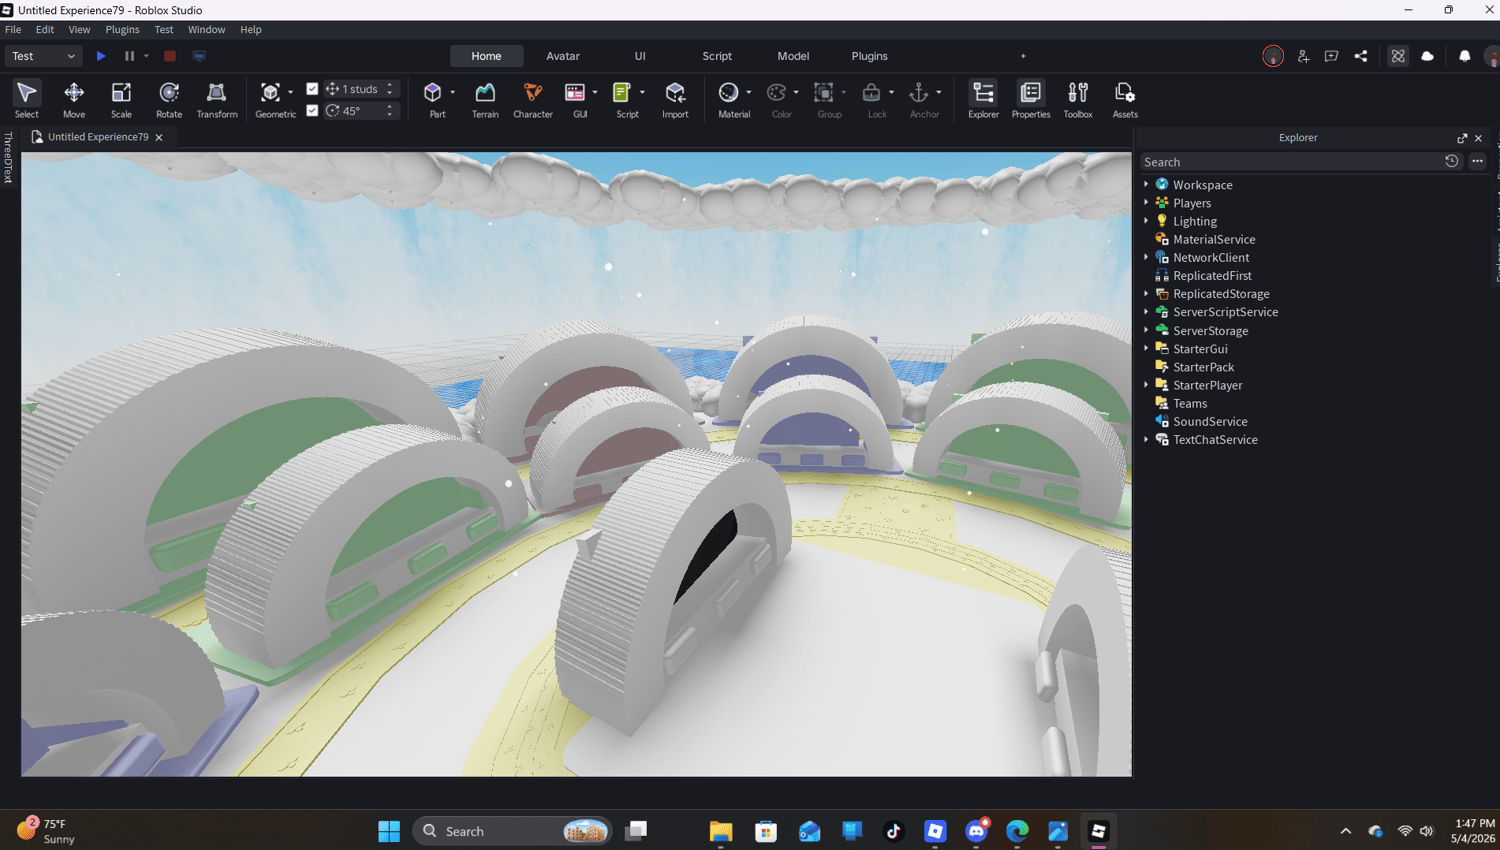Open the notifications bell
This screenshot has height=850, width=1500.
[1465, 56]
